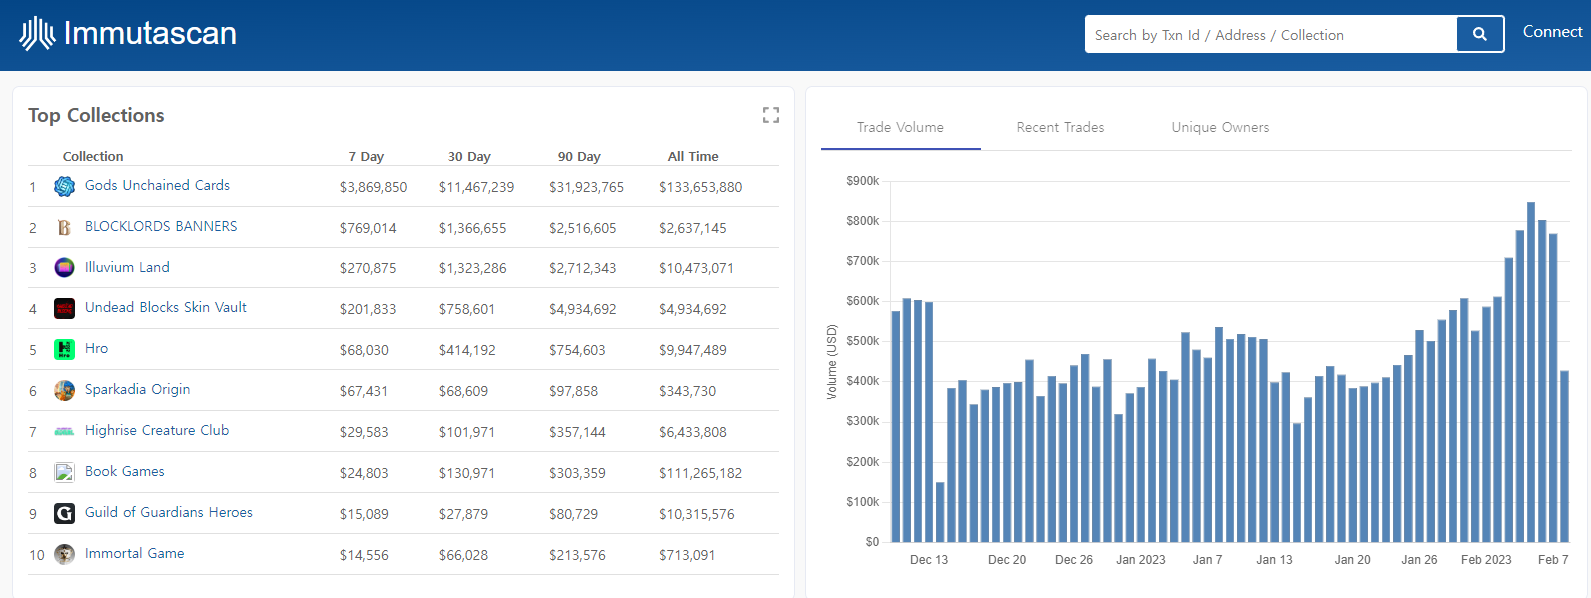The height and width of the screenshot is (598, 1591).
Task: Click the Undead Blocks Skin Vault icon
Action: click(65, 309)
